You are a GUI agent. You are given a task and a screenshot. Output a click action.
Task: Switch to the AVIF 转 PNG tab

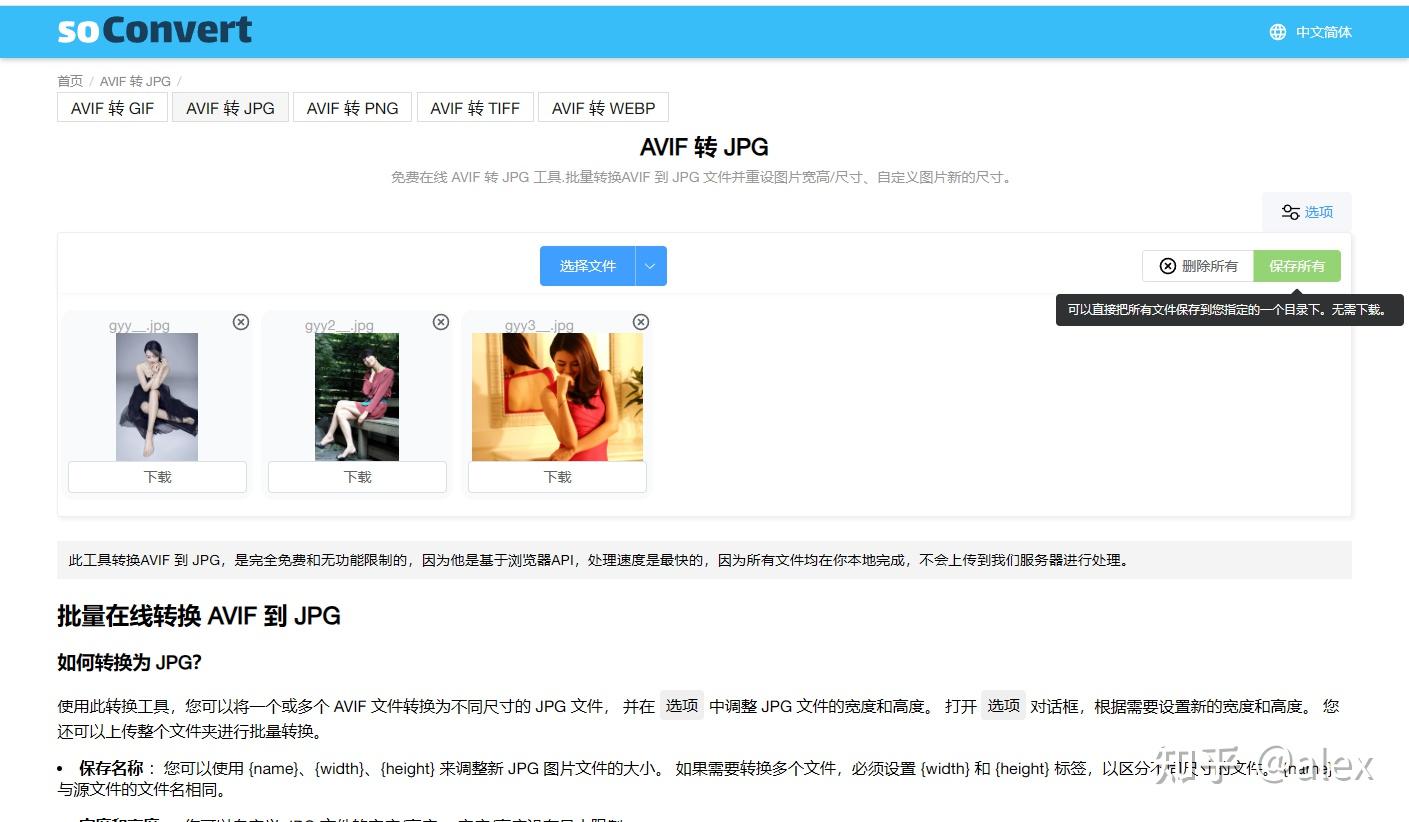coord(352,107)
